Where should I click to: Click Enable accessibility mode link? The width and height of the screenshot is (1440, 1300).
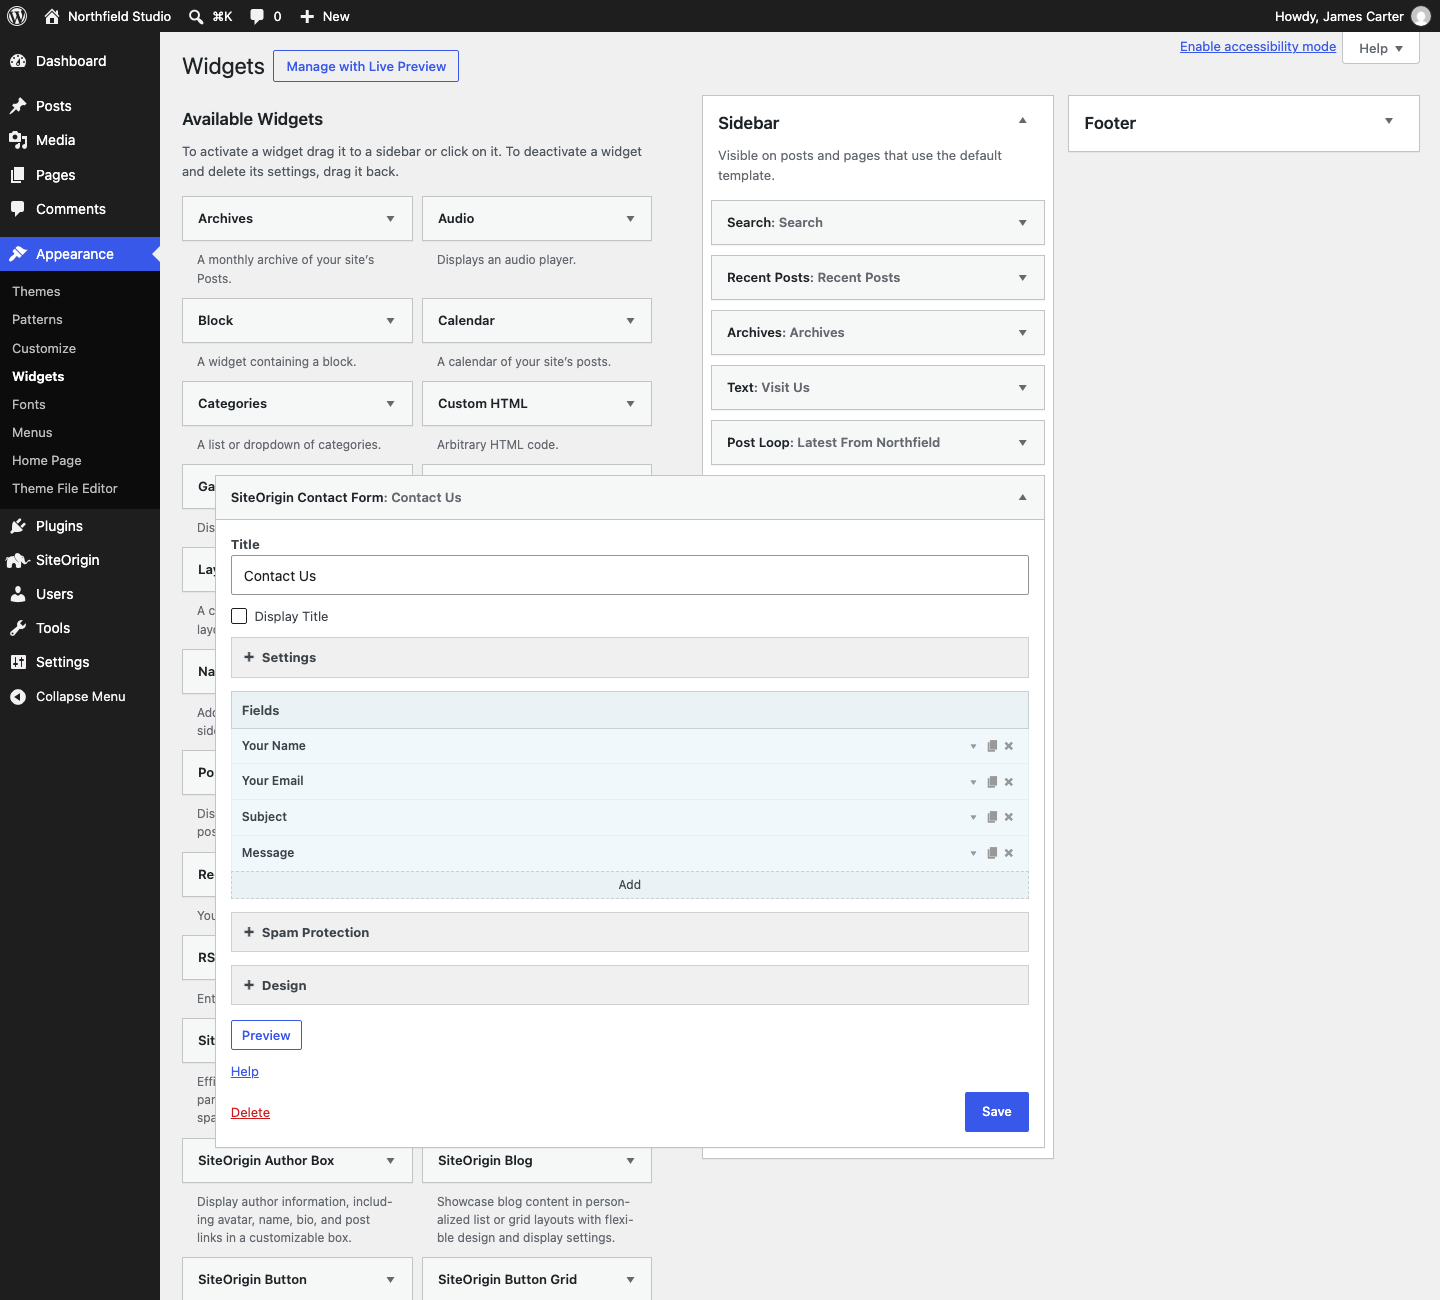tap(1258, 46)
